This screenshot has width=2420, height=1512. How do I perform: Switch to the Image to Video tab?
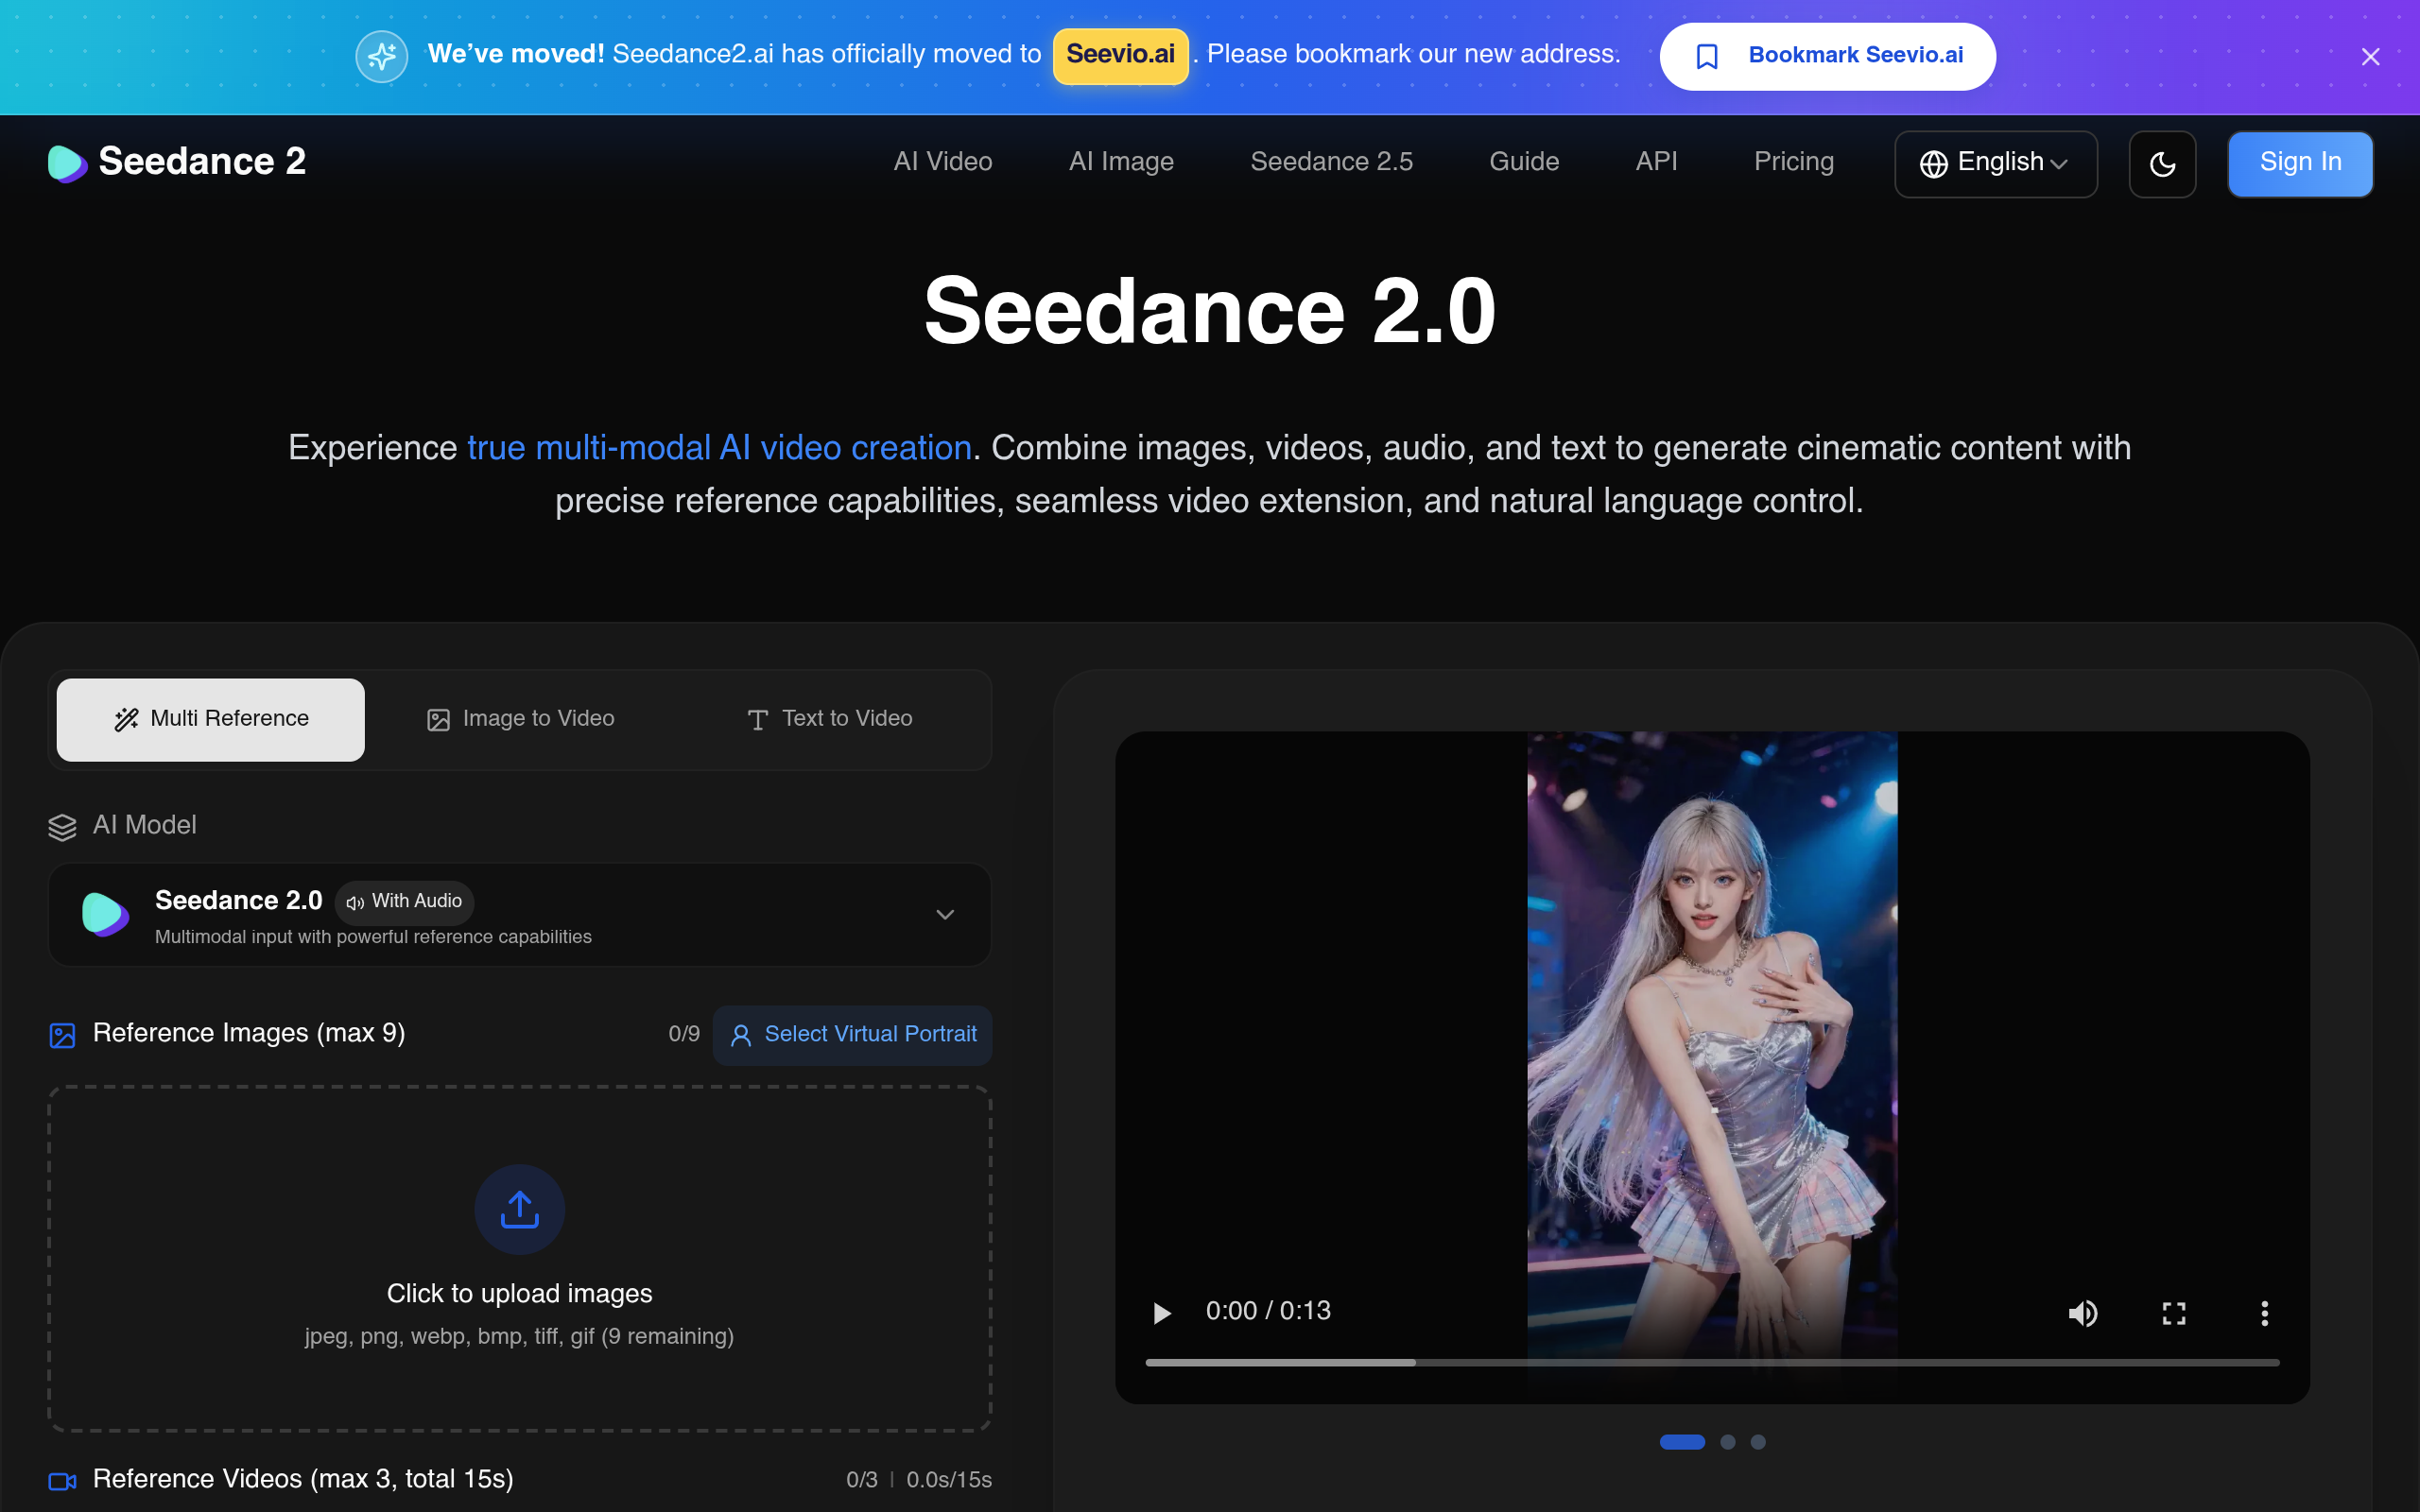click(520, 719)
